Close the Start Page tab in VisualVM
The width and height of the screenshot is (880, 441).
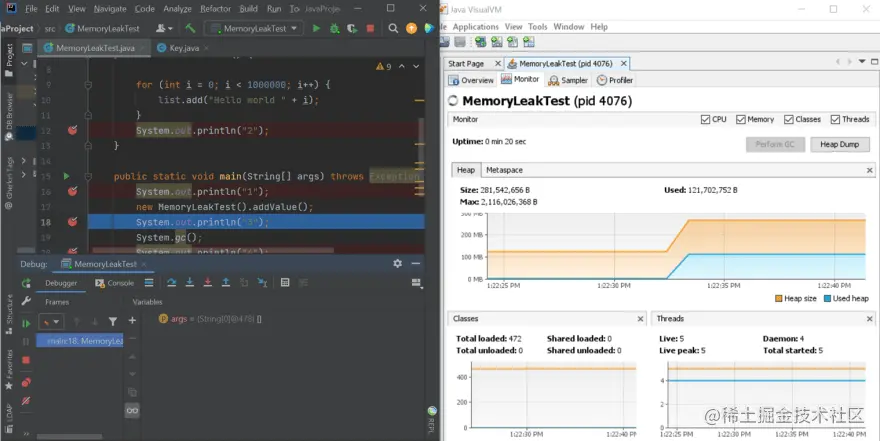coord(497,63)
